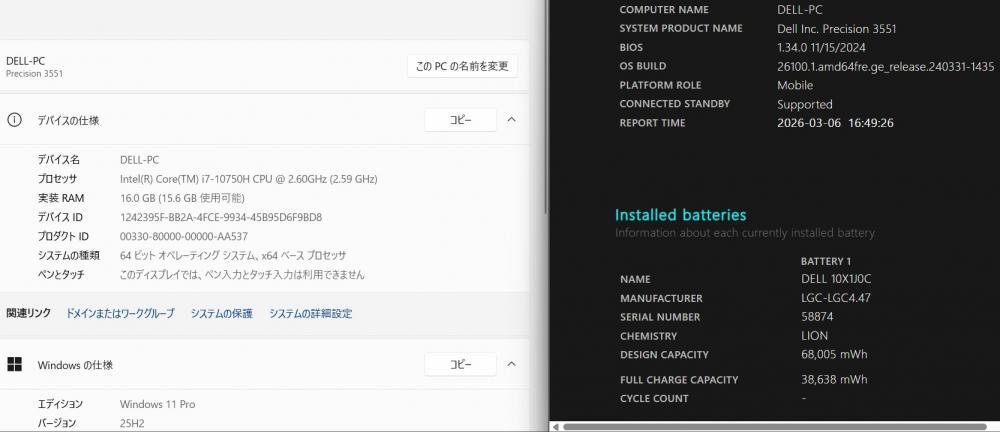Collapse the デバイスの仕様 section chevron
The height and width of the screenshot is (432, 1000).
pyautogui.click(x=511, y=120)
